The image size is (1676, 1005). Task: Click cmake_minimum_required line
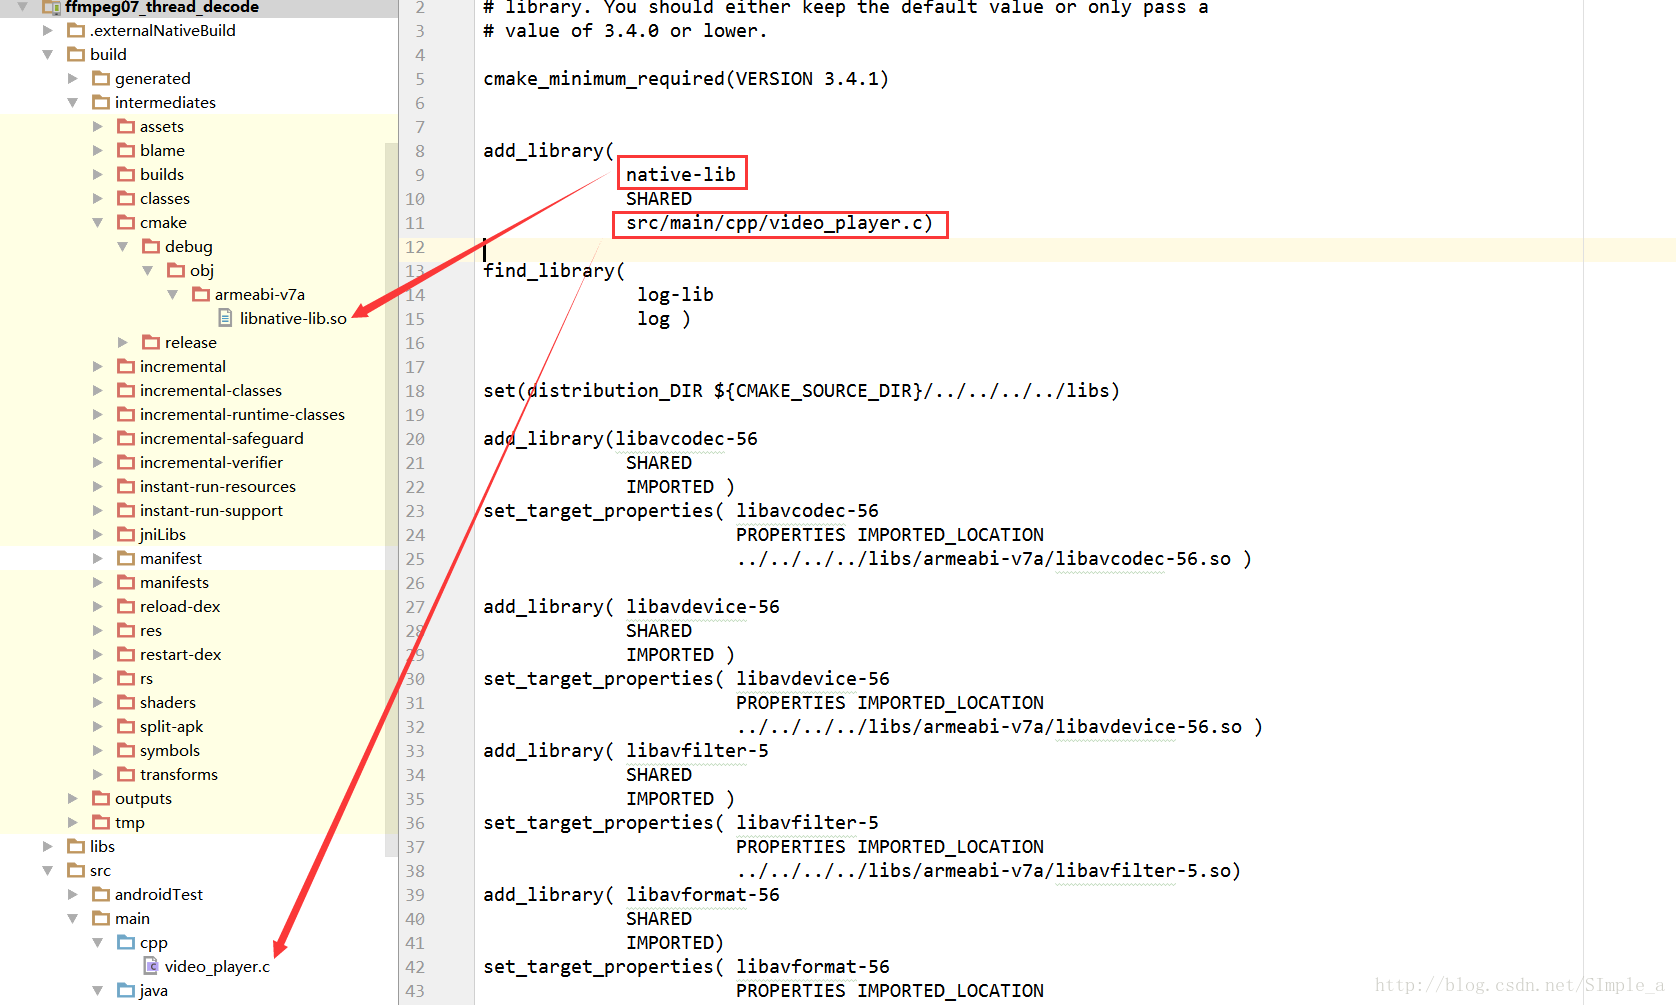[686, 78]
